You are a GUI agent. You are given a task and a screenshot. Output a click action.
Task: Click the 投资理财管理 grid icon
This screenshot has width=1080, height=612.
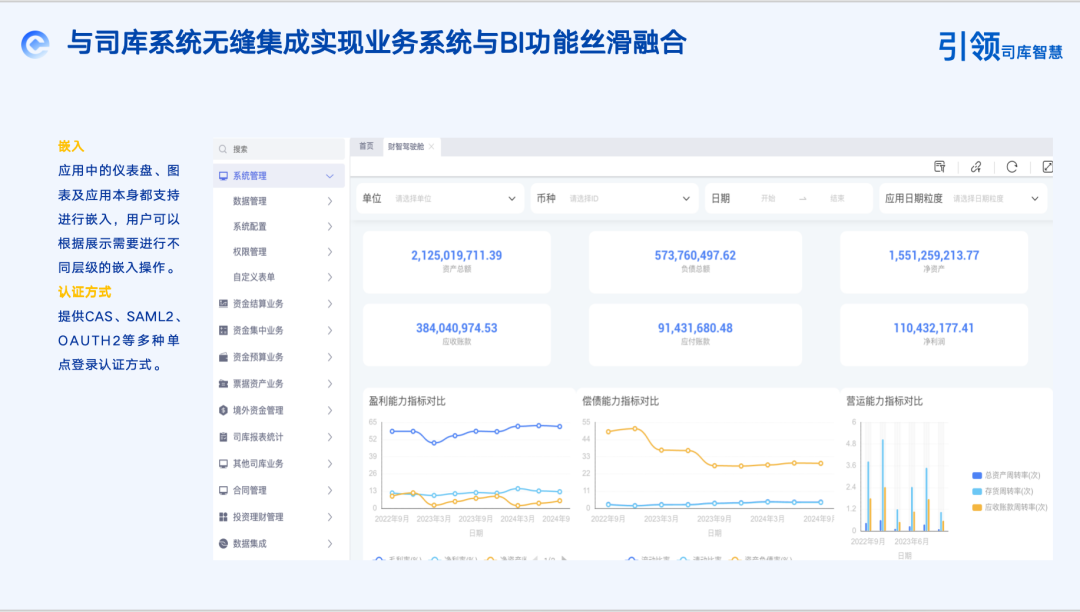click(x=221, y=516)
